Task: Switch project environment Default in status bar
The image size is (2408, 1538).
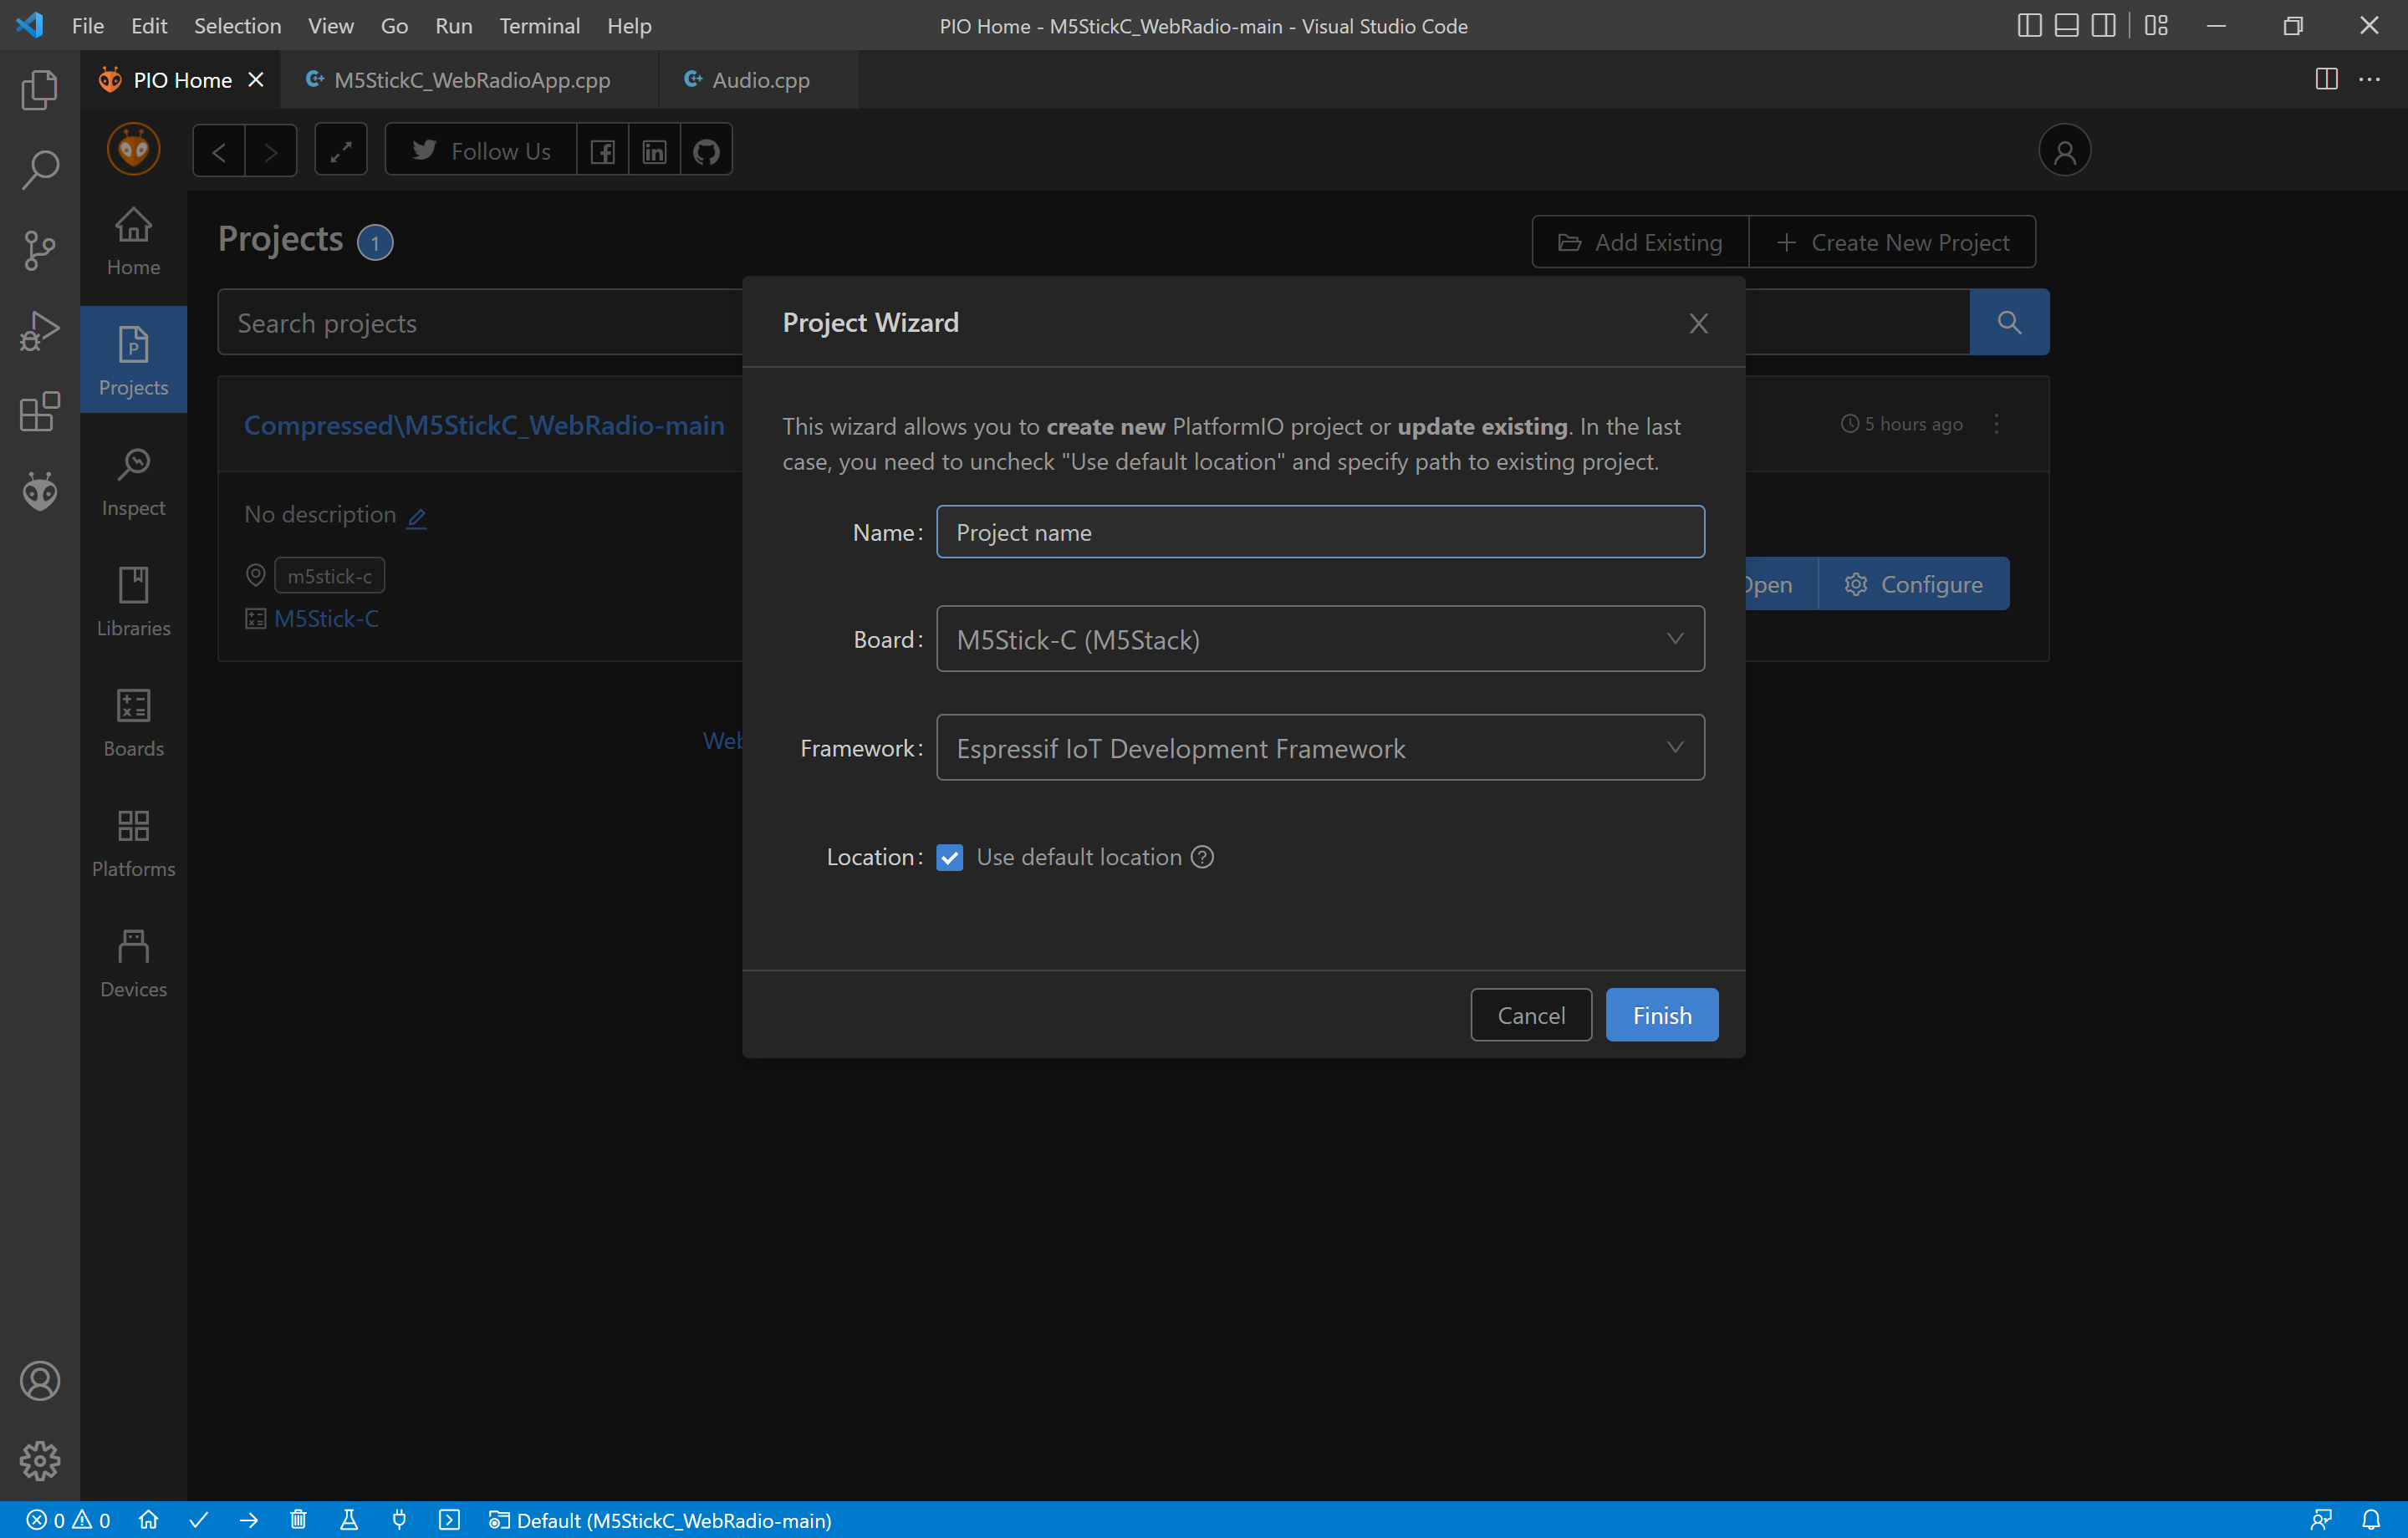Action: pos(660,1520)
